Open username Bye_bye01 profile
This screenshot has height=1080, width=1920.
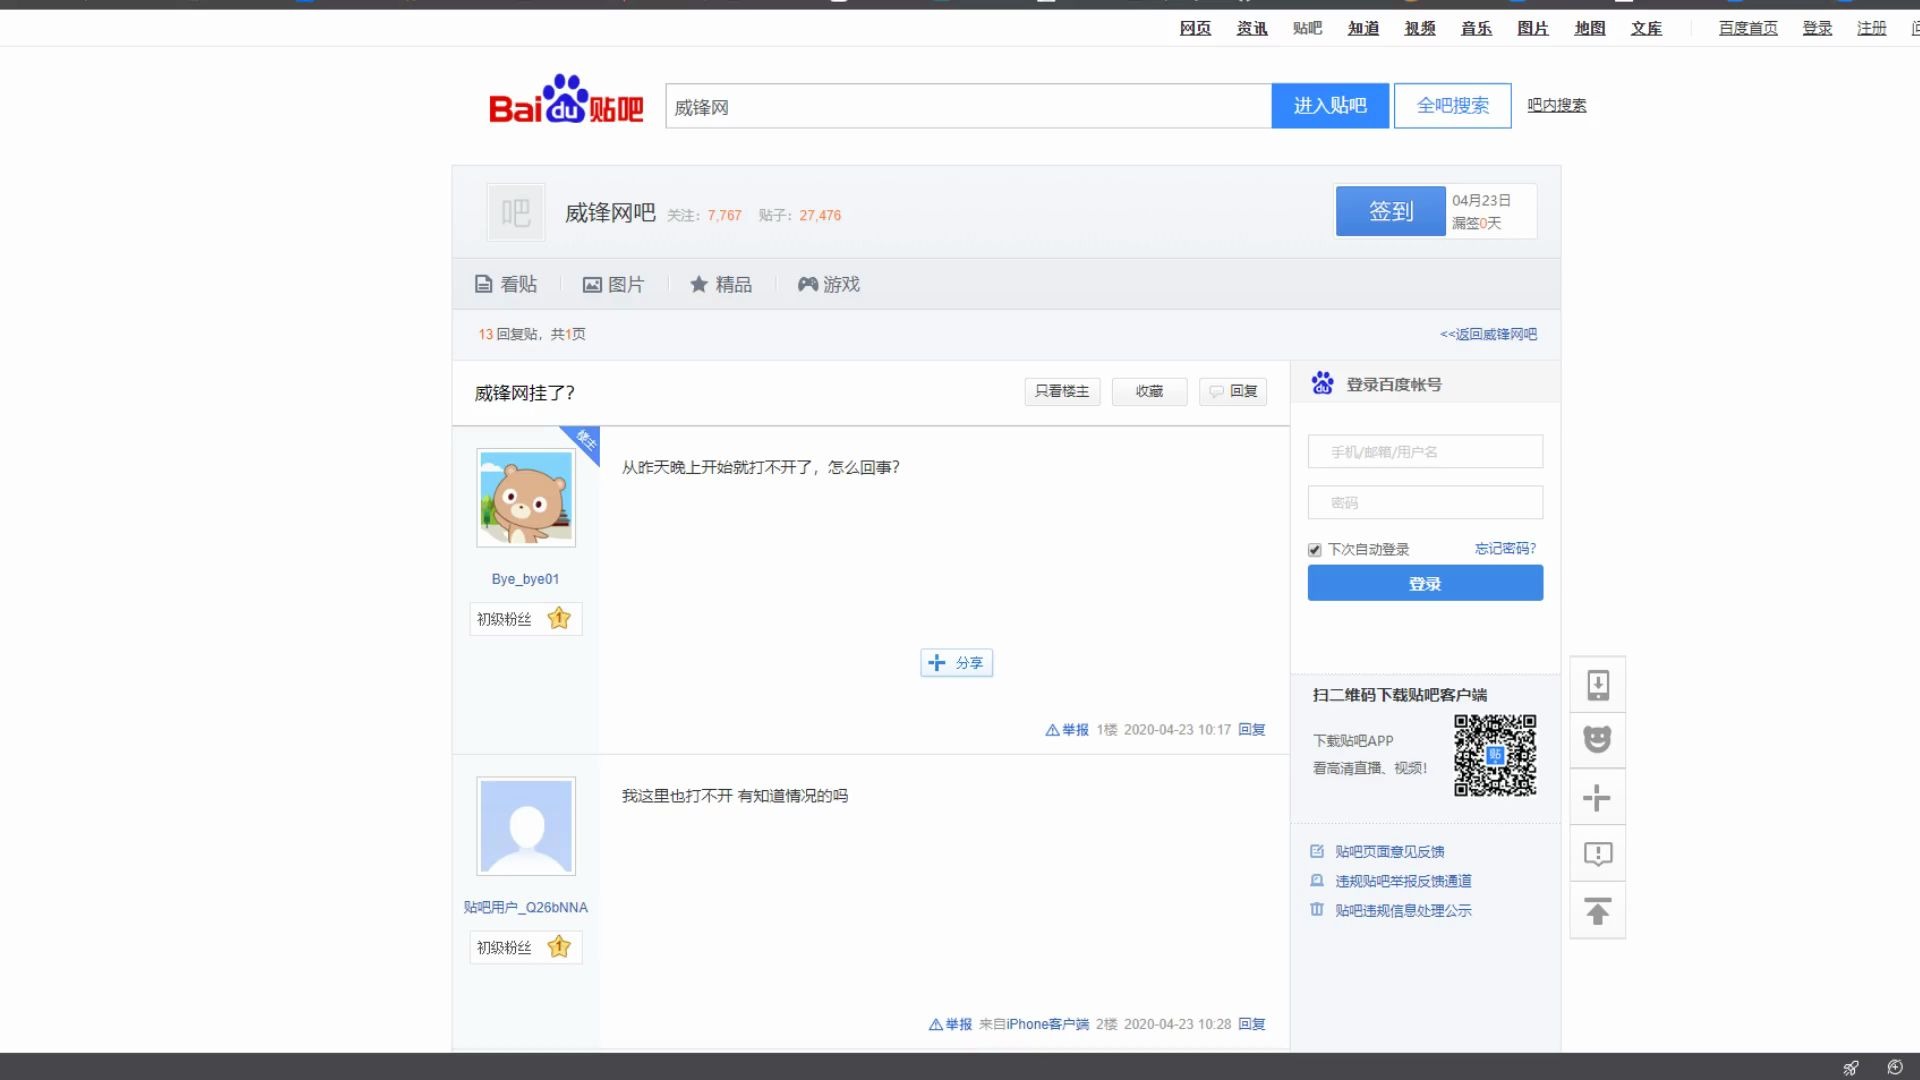pos(525,579)
